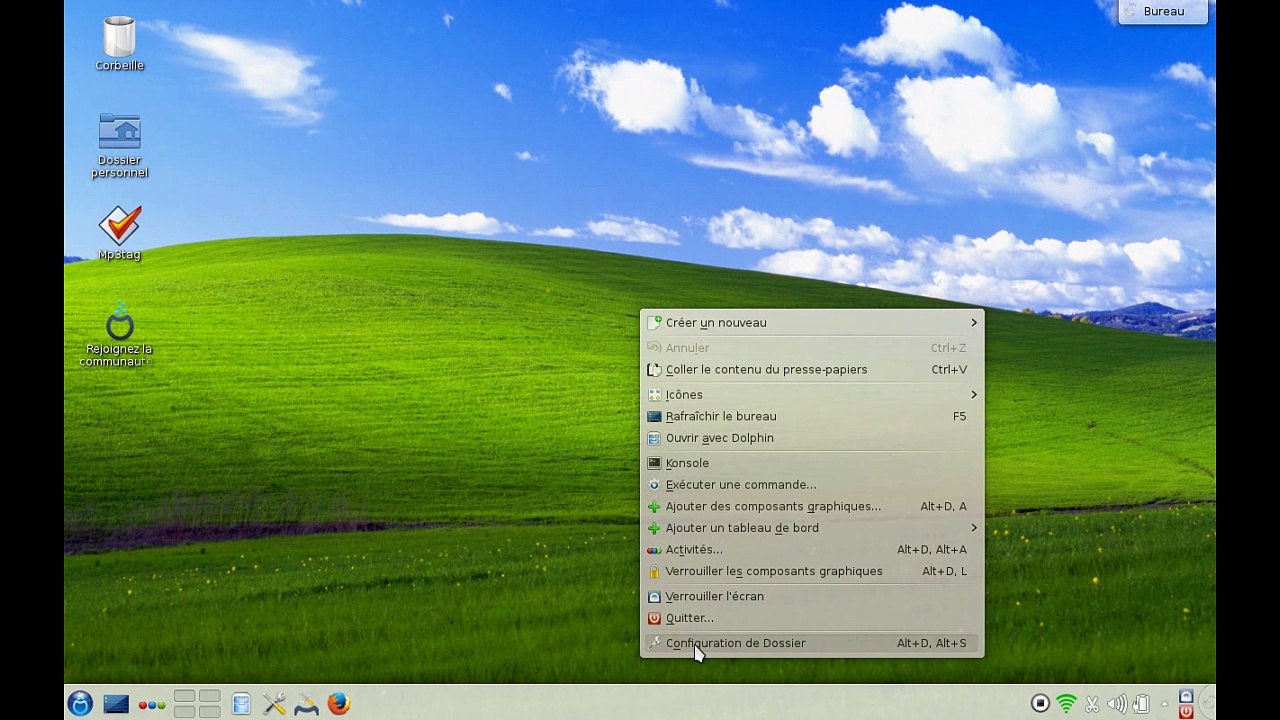Click the show desktop icon in taskbar
This screenshot has width=1280, height=720.
[116, 704]
